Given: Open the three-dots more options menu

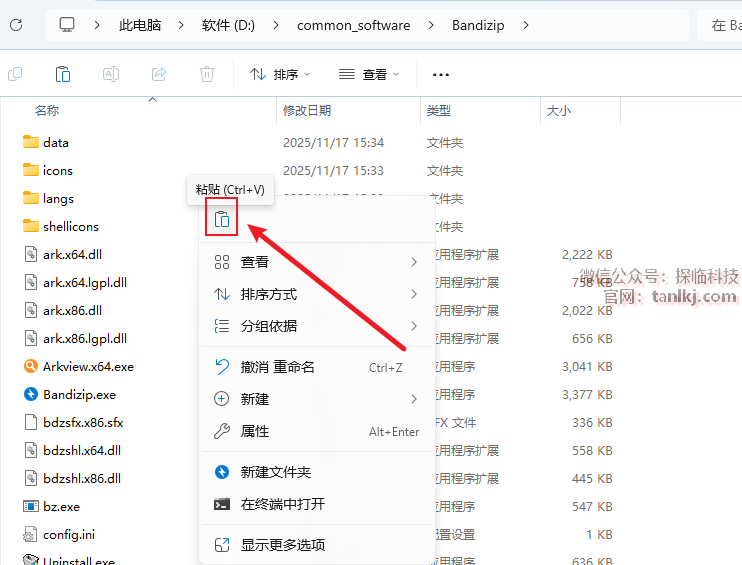Looking at the screenshot, I should pyautogui.click(x=440, y=74).
